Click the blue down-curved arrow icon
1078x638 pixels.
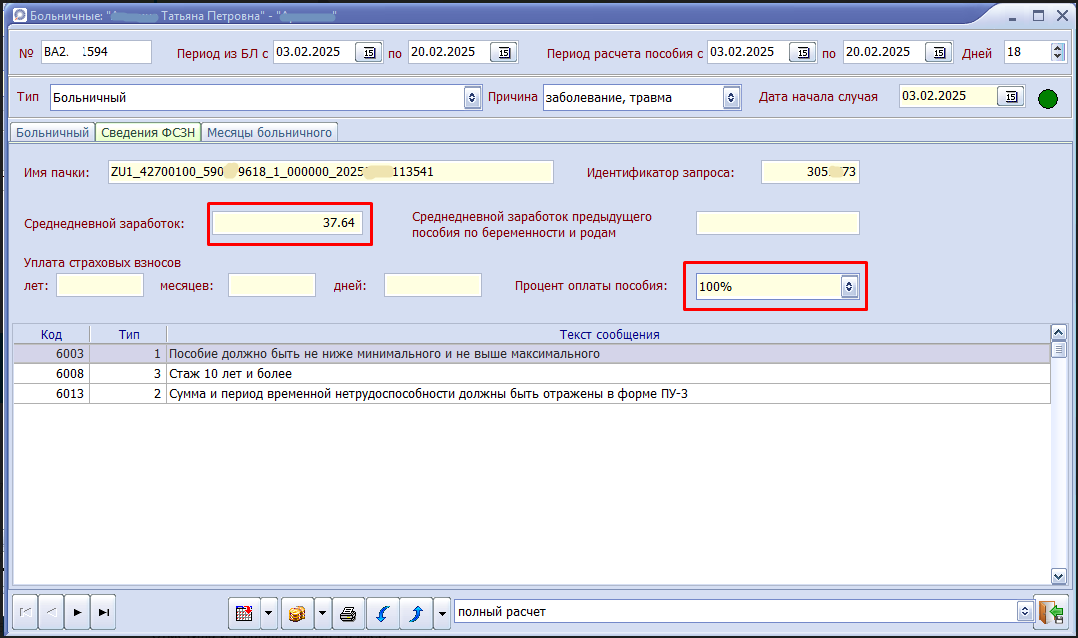[x=380, y=612]
